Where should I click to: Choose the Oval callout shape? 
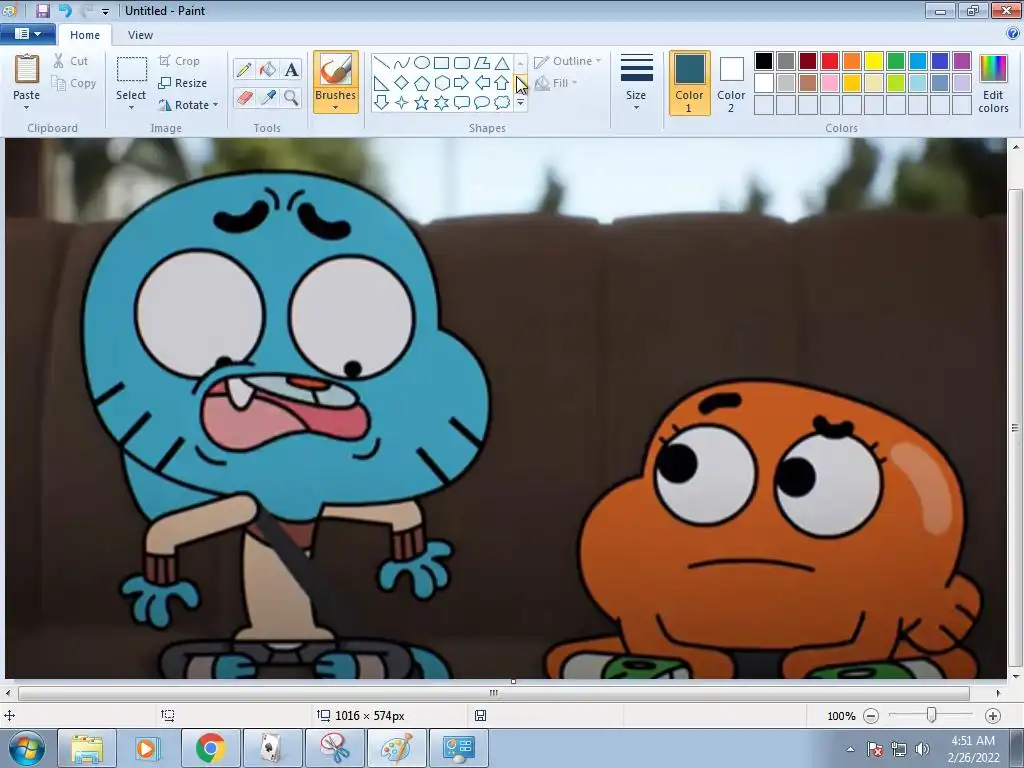click(482, 103)
